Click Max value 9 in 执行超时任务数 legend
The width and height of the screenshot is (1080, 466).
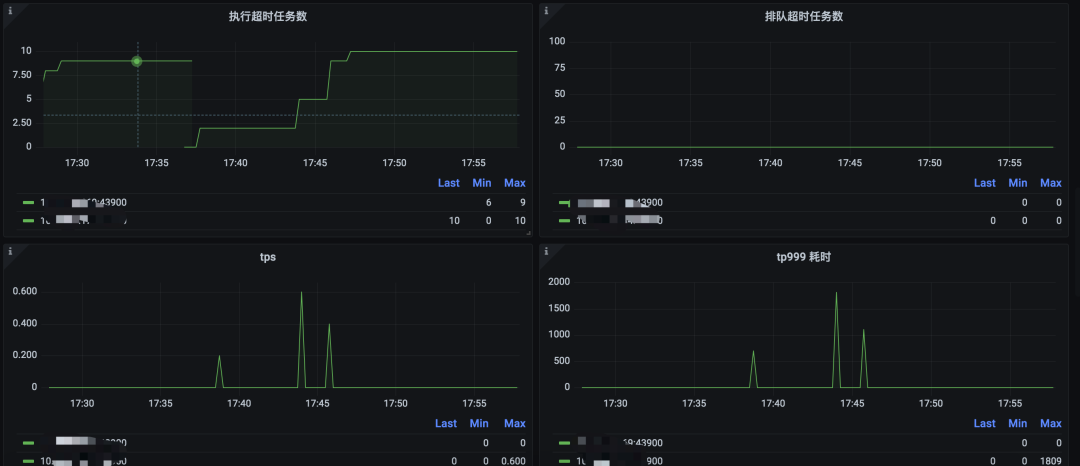coord(522,202)
